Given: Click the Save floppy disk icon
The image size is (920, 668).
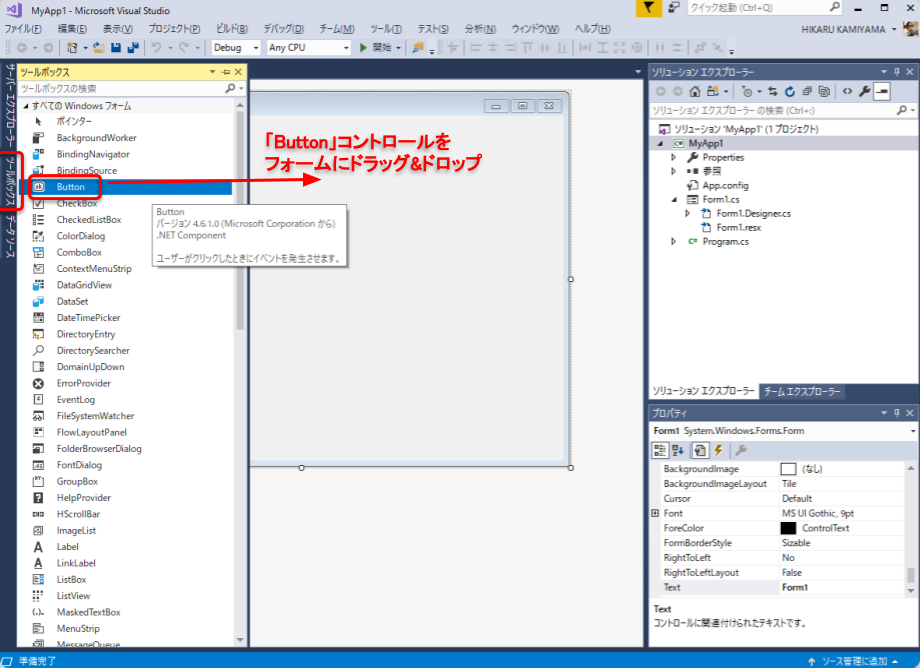Looking at the screenshot, I should pos(116,48).
